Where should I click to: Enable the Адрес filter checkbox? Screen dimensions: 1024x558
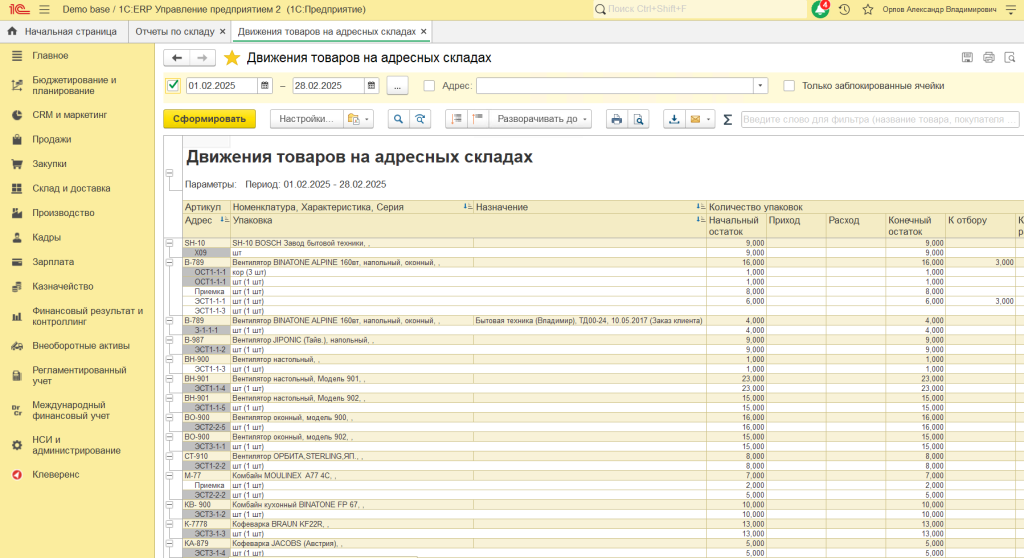pos(429,86)
